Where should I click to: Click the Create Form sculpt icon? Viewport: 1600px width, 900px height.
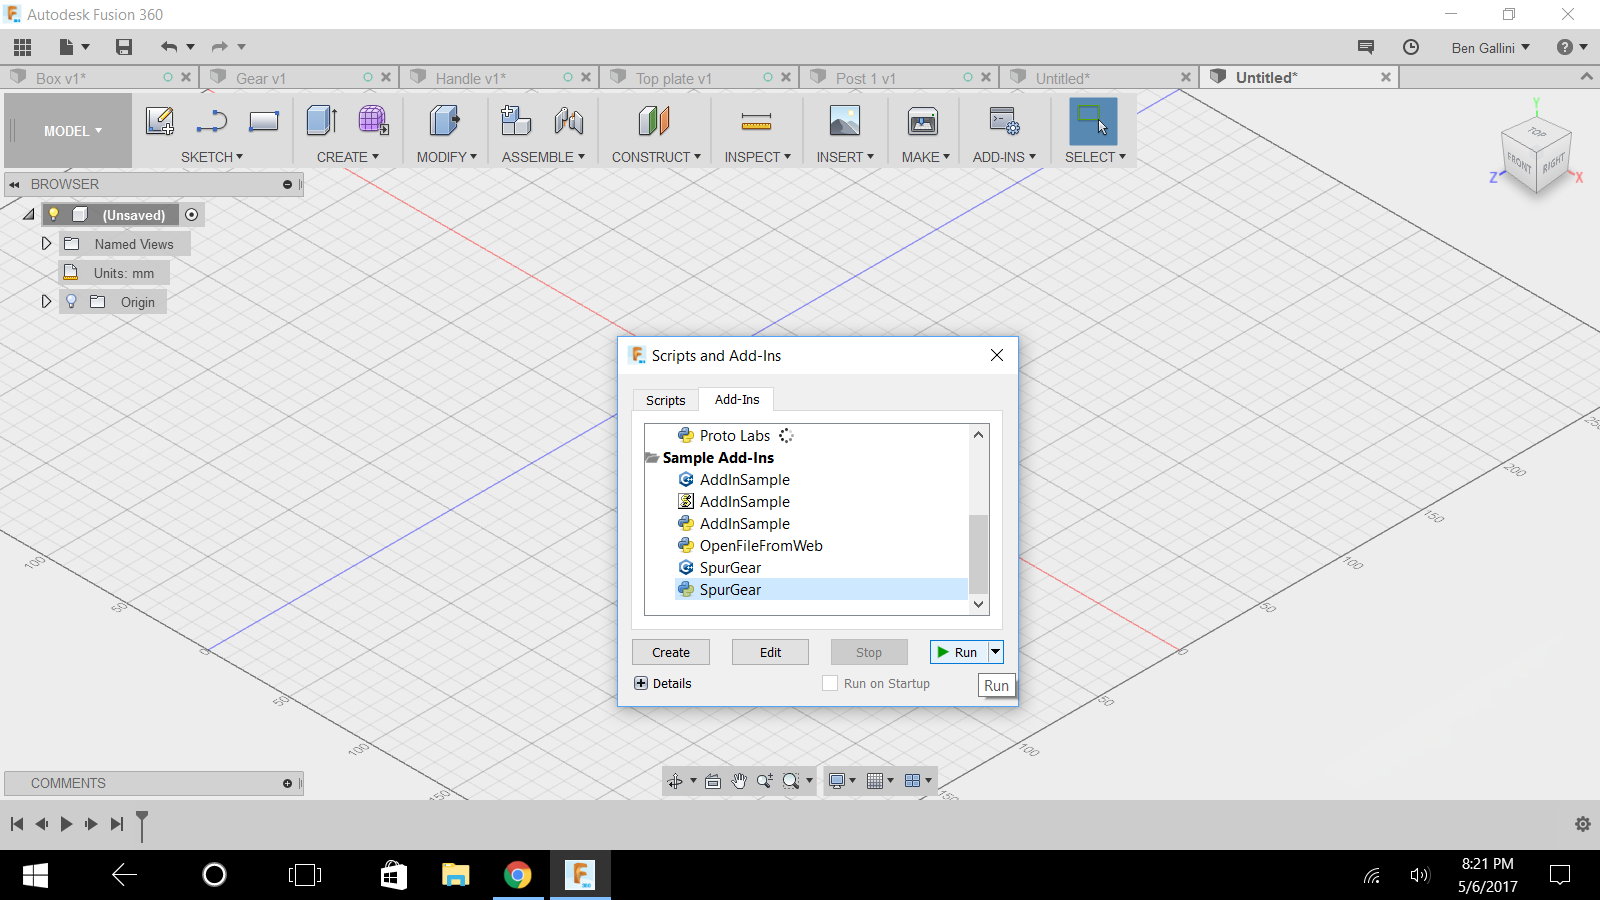click(373, 121)
